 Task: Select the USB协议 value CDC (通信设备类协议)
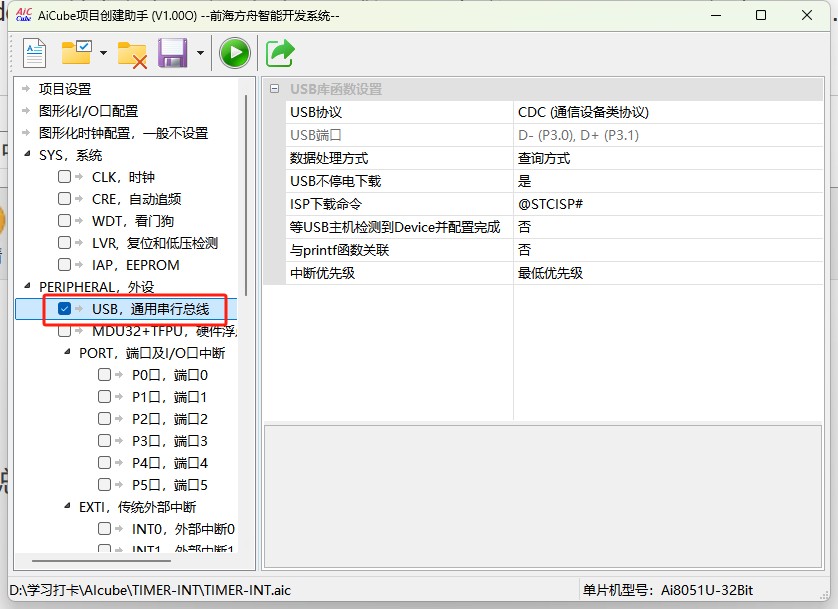point(668,112)
